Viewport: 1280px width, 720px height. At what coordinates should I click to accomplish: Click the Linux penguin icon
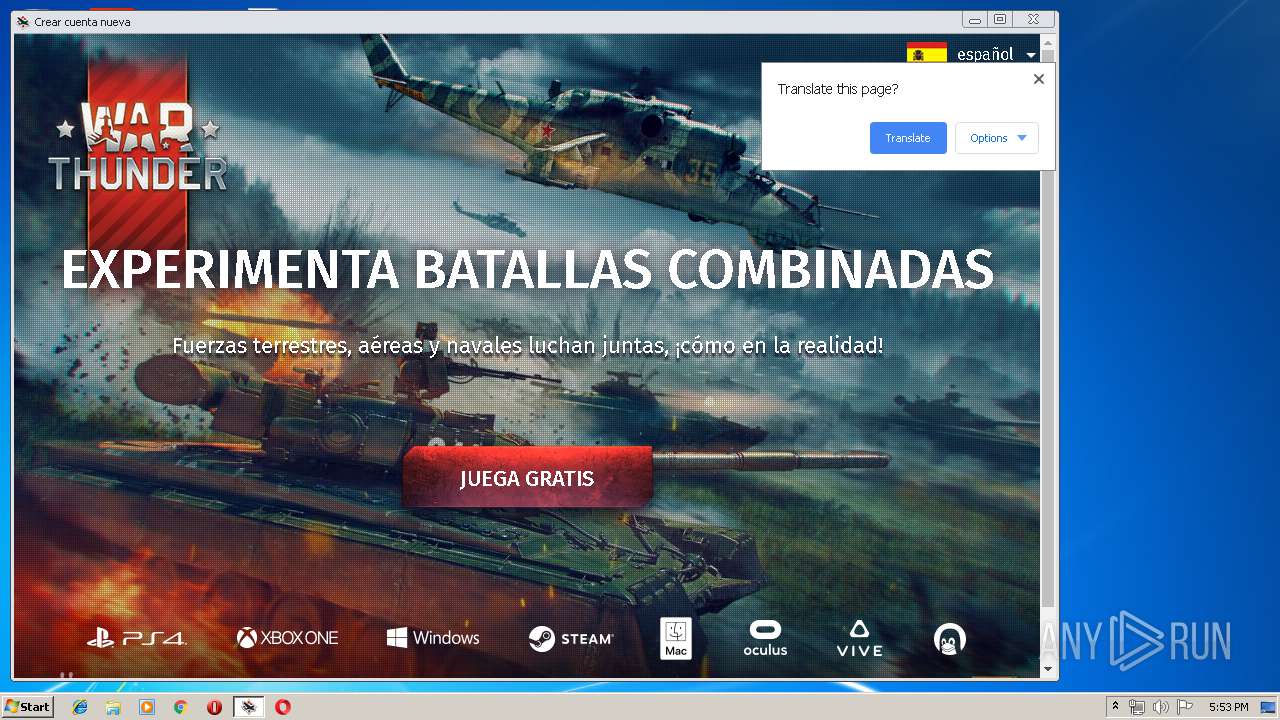click(949, 639)
